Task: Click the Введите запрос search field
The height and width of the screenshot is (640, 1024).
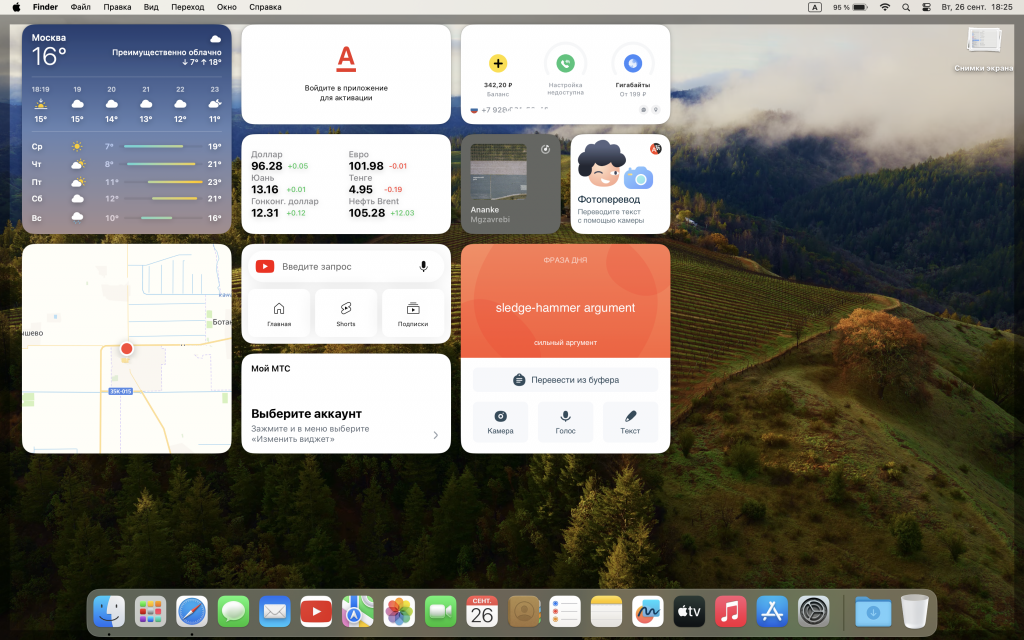Action: click(340, 266)
